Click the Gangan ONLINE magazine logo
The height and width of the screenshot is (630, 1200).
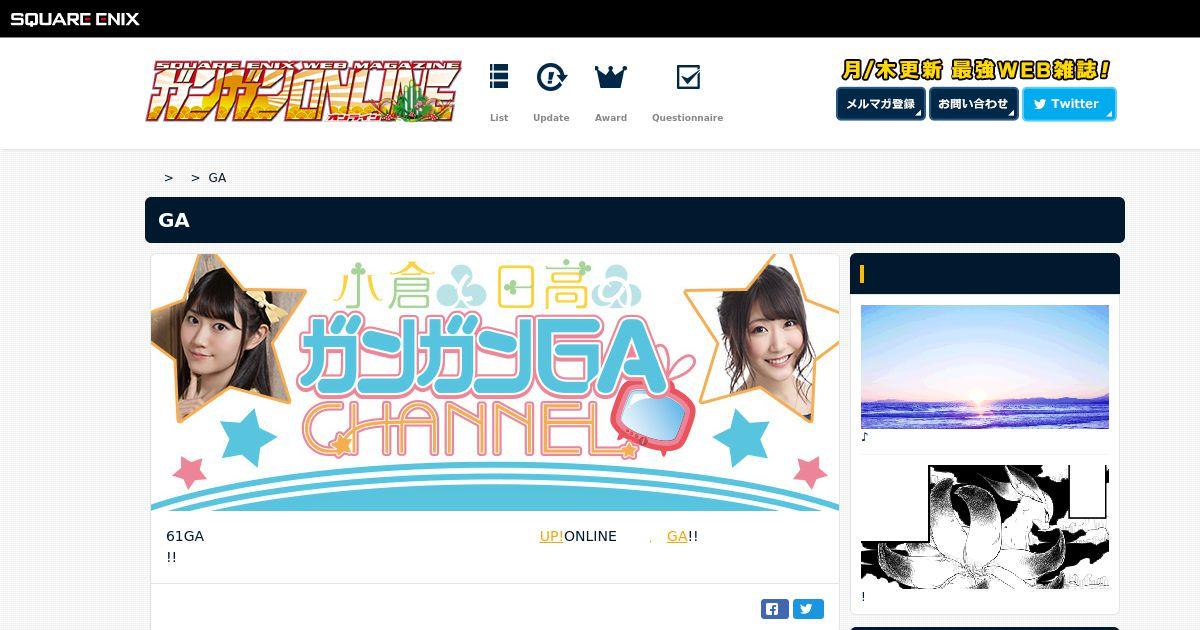click(303, 92)
